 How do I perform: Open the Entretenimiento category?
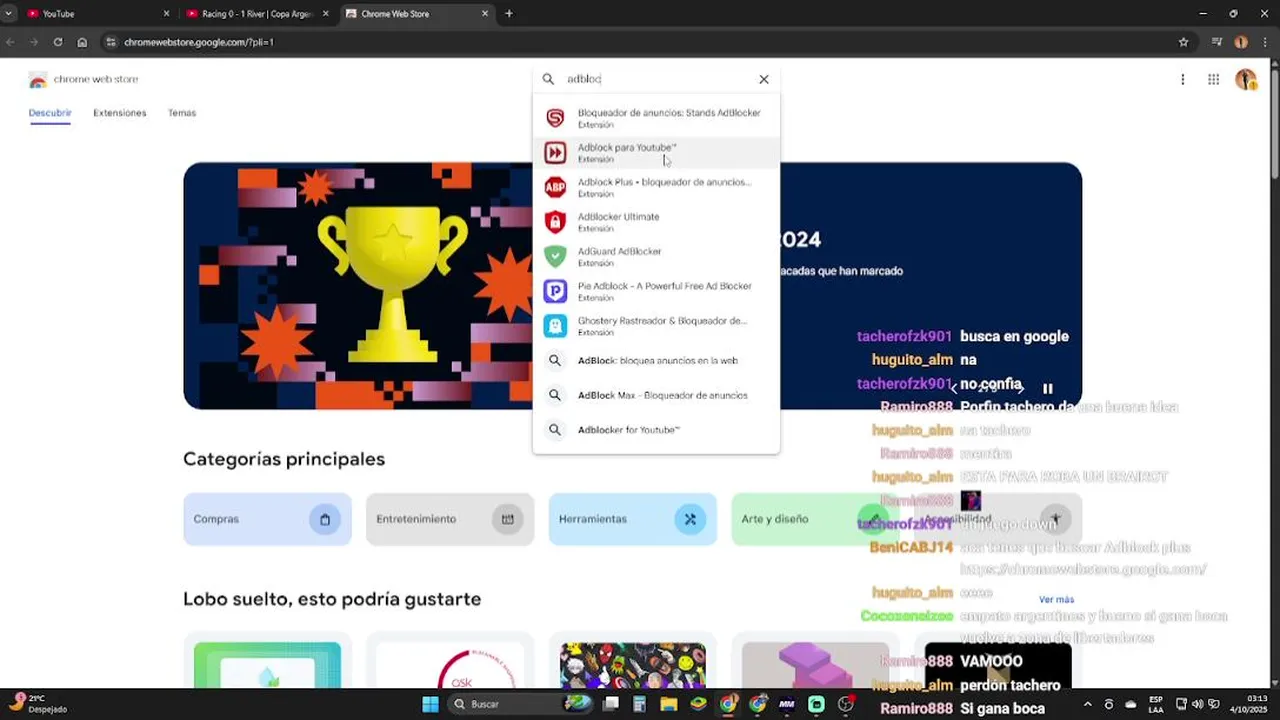[x=450, y=519]
